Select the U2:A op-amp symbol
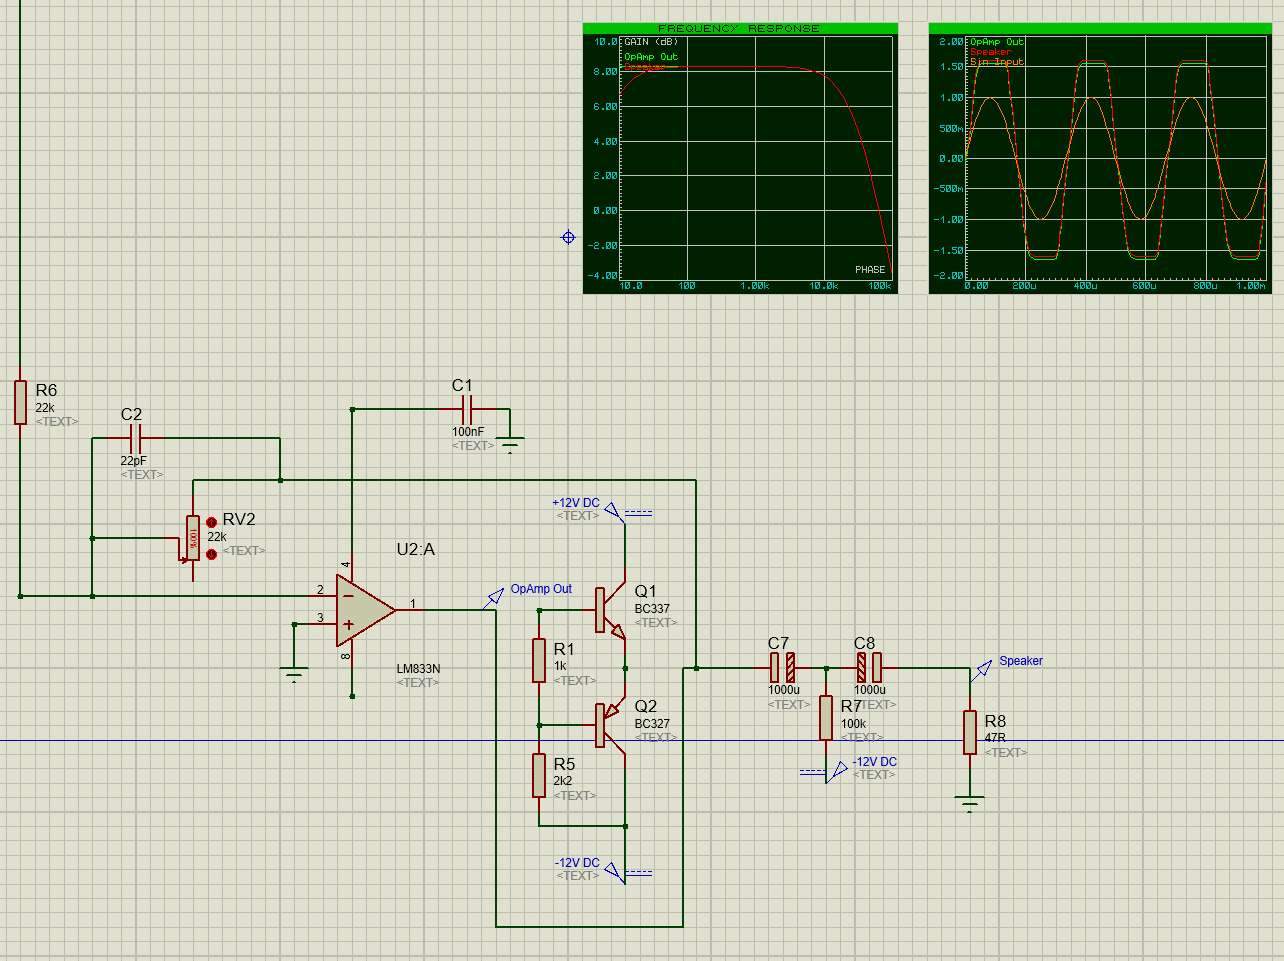The width and height of the screenshot is (1284, 961). pos(363,609)
